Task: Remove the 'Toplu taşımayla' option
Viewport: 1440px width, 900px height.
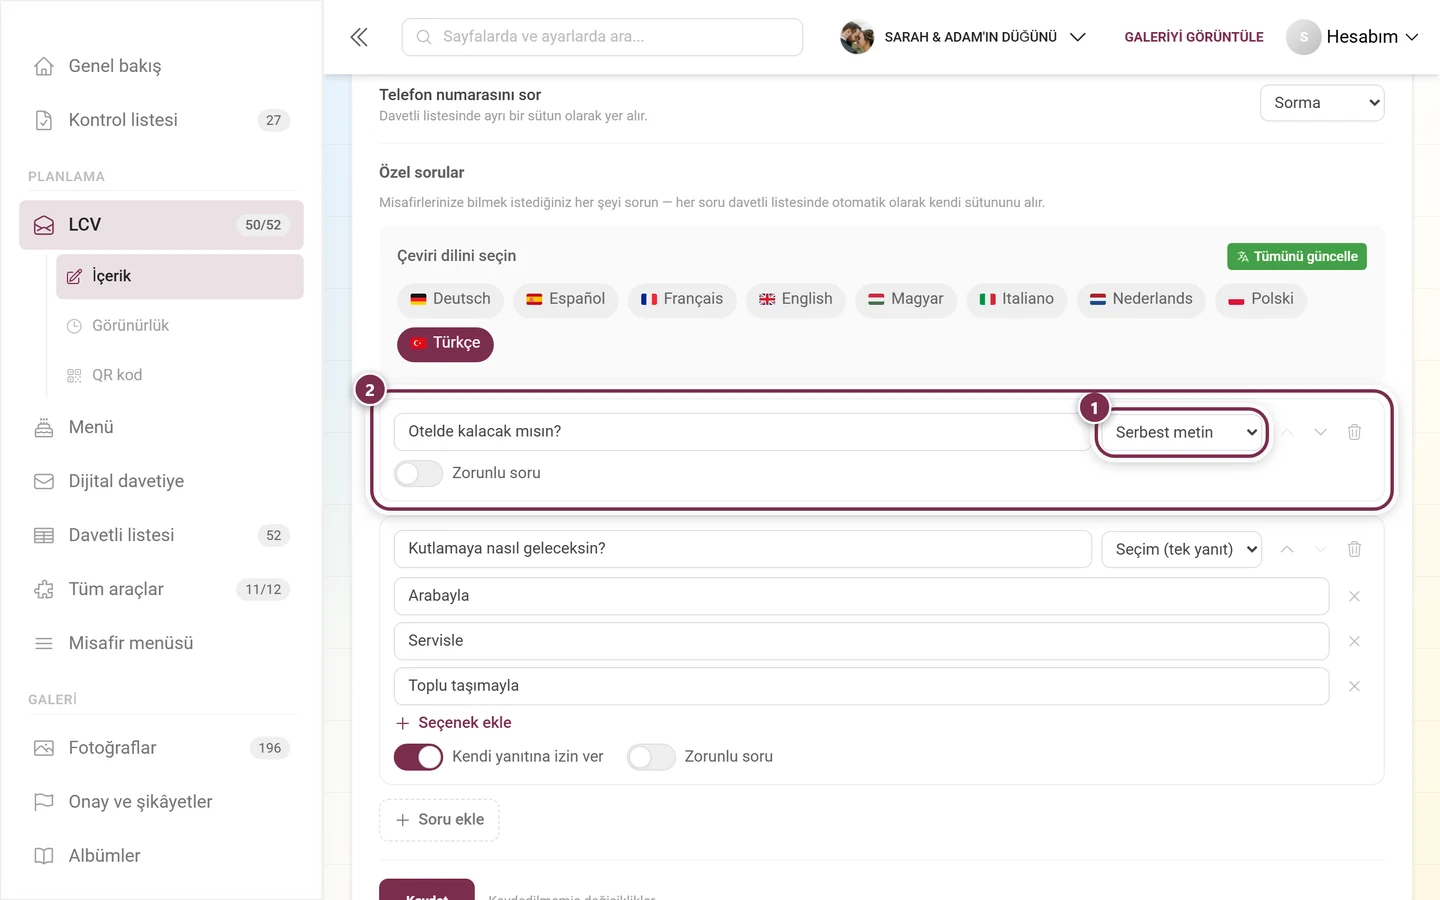Action: [x=1354, y=686]
